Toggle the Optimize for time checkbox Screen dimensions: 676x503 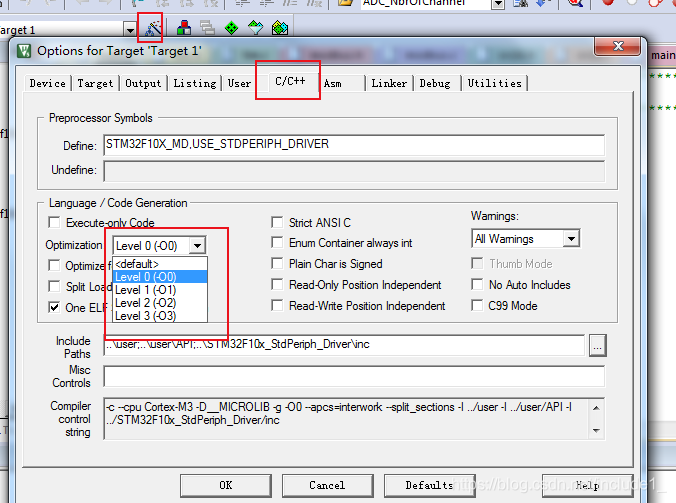click(x=54, y=266)
